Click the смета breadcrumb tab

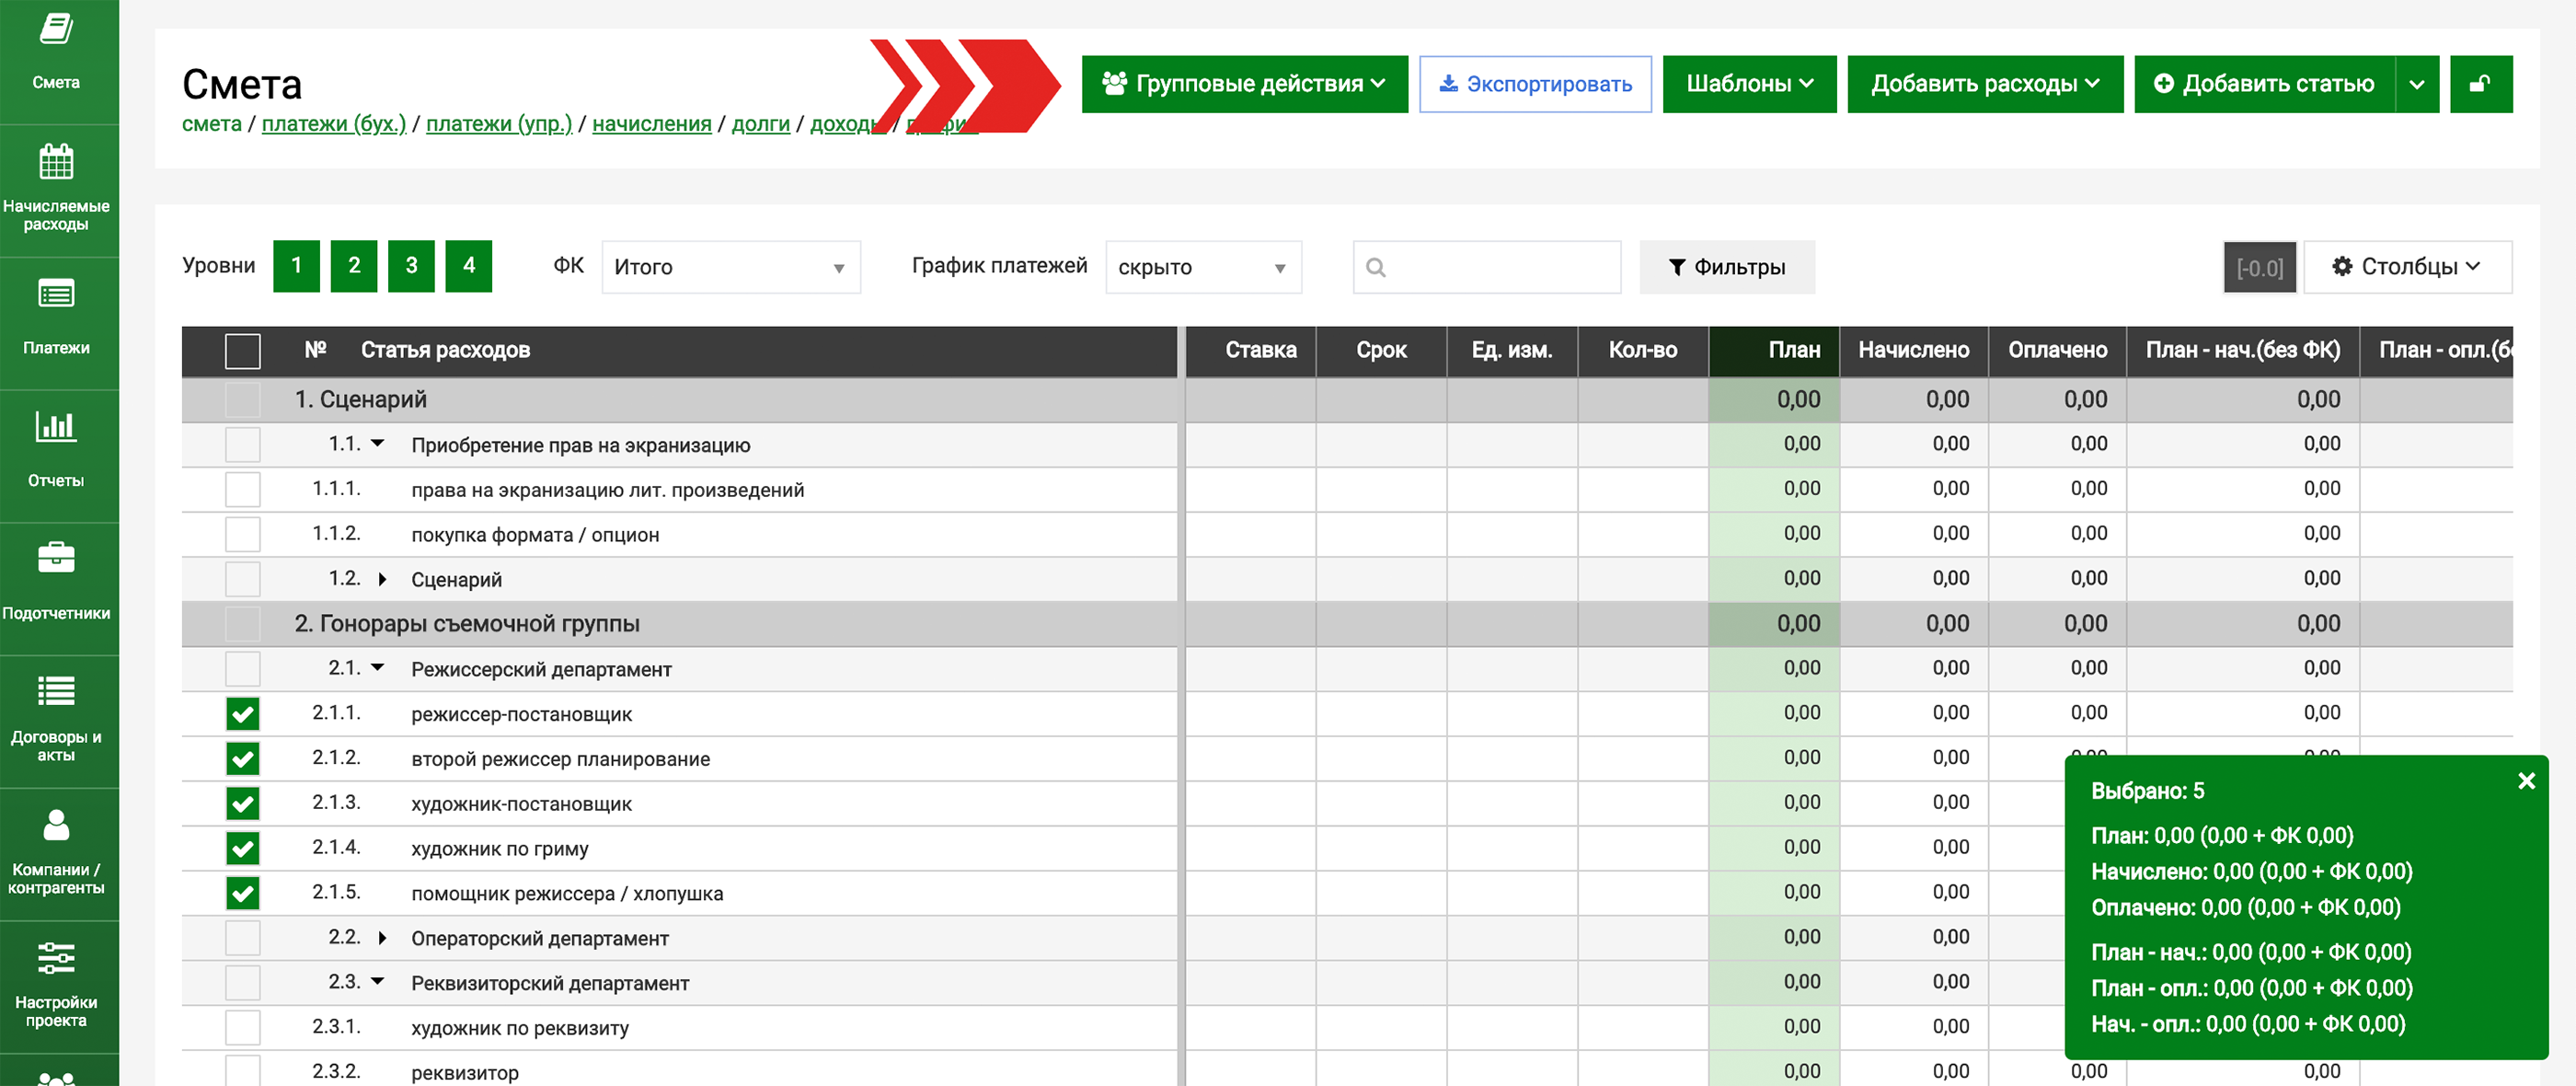coord(212,124)
